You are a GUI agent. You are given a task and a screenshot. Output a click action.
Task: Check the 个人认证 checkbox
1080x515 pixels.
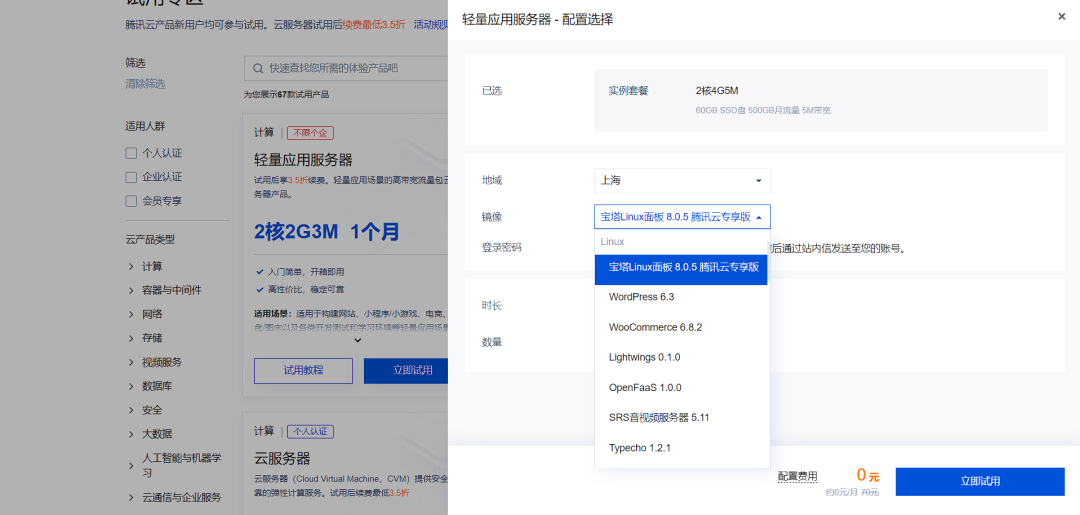click(131, 153)
